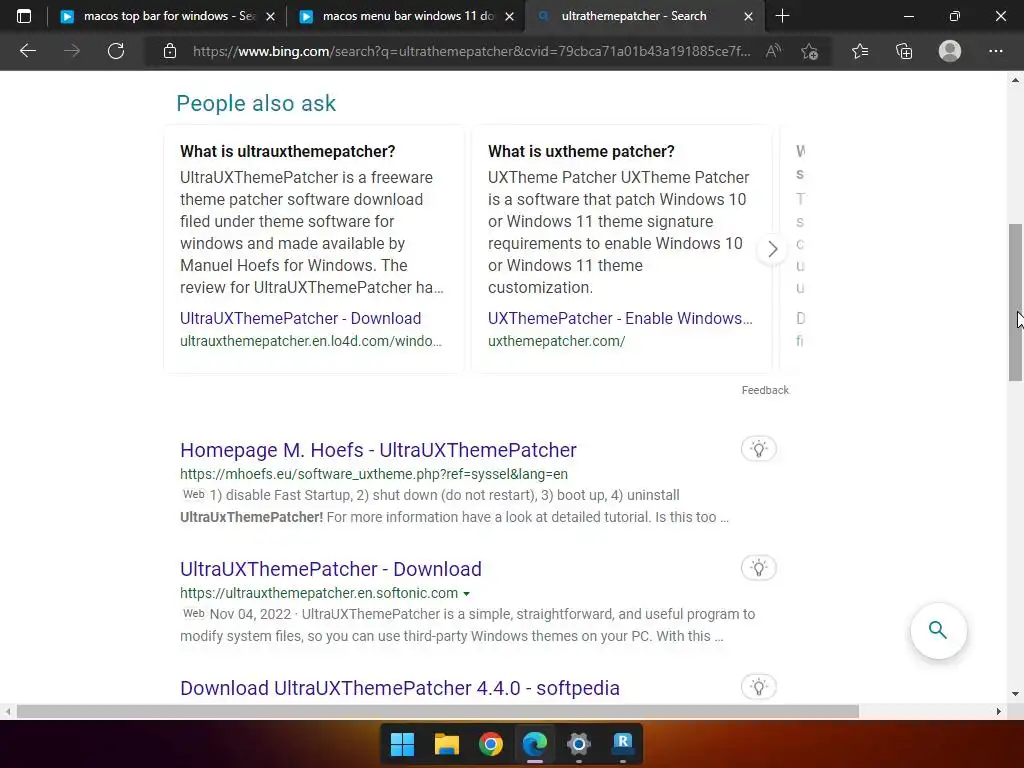Expand 'What is ultrauxthemepatcher?' question

pyautogui.click(x=287, y=152)
